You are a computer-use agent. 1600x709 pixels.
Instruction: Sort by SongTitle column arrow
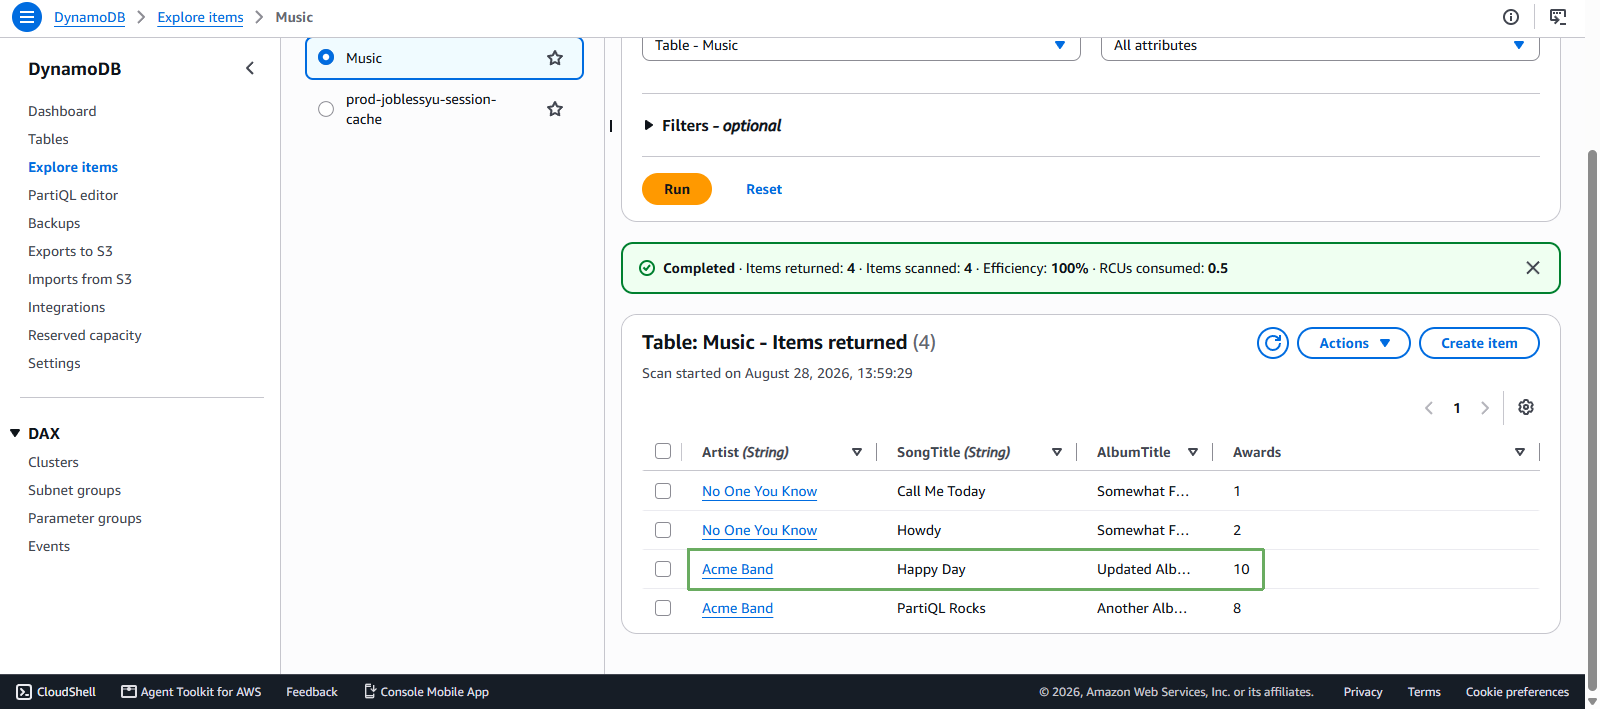(x=1057, y=452)
